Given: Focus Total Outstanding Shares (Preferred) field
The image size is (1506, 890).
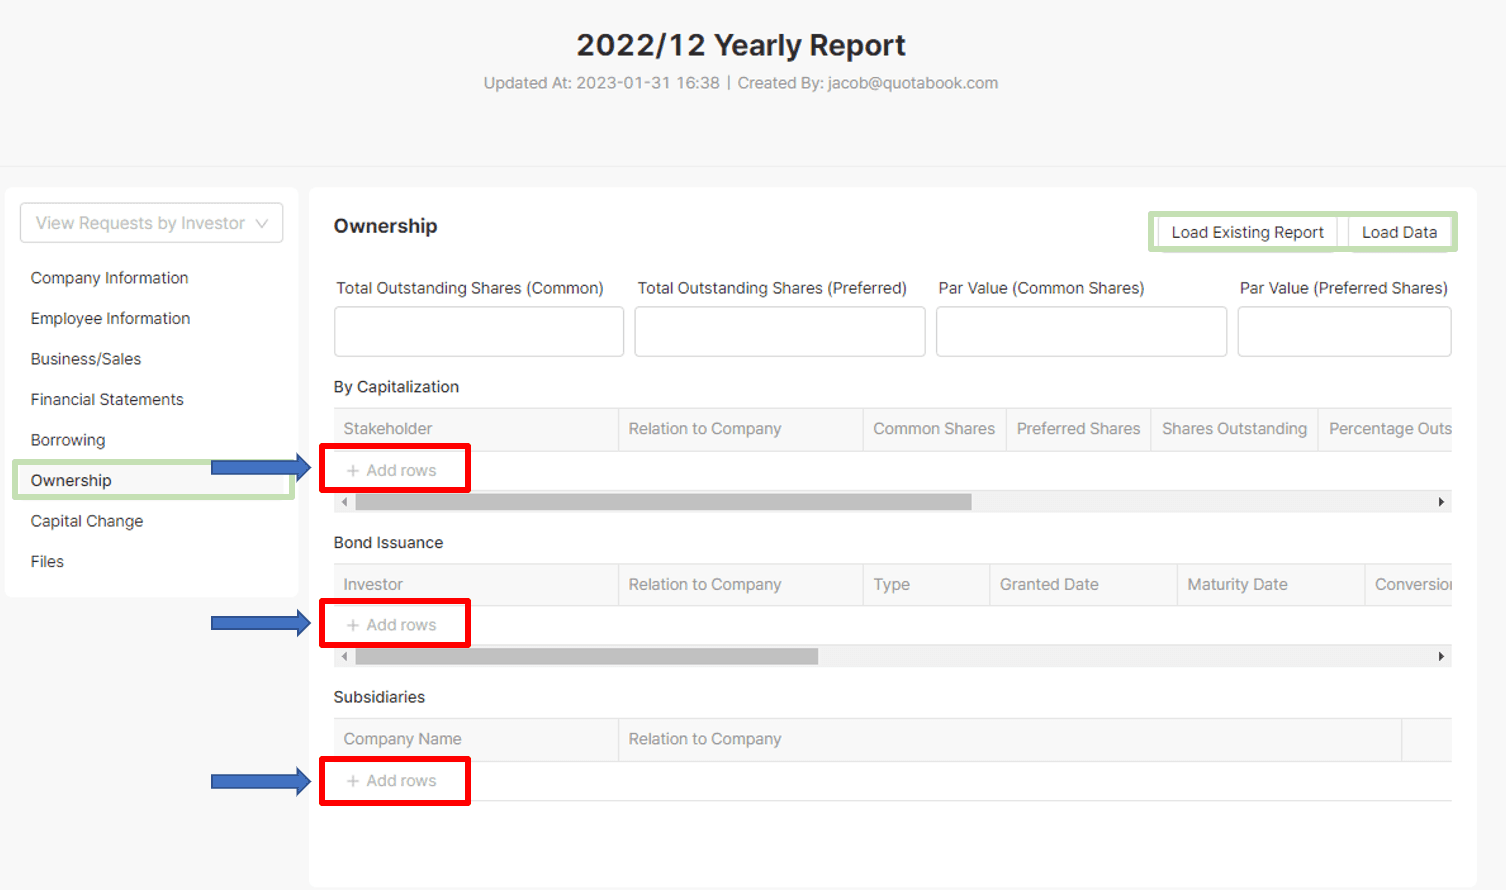Looking at the screenshot, I should point(780,331).
